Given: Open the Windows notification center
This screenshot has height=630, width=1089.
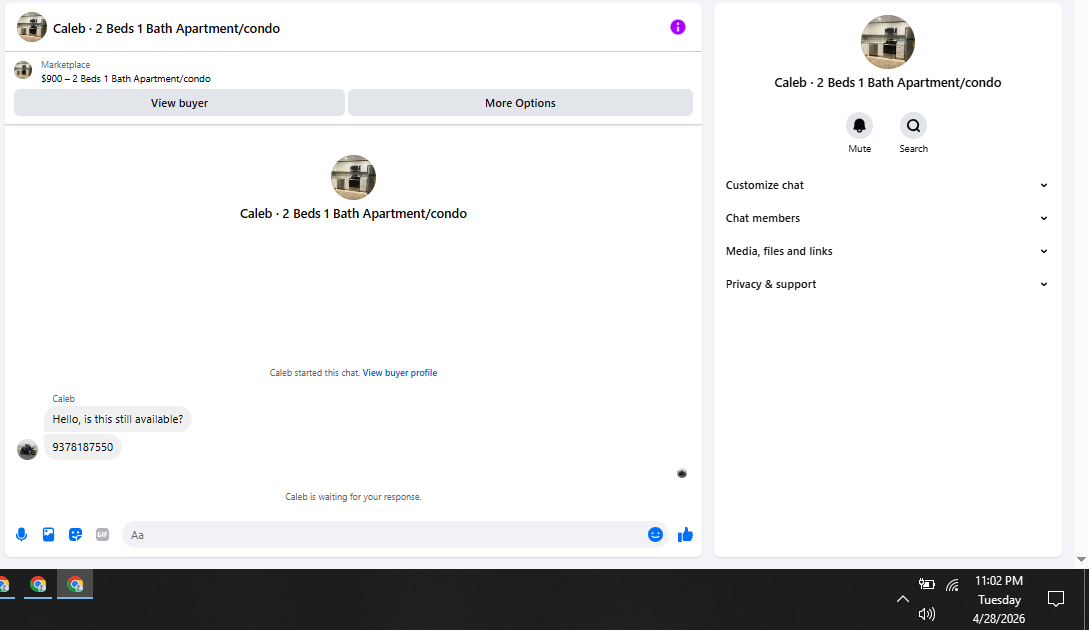Looking at the screenshot, I should (x=1056, y=599).
